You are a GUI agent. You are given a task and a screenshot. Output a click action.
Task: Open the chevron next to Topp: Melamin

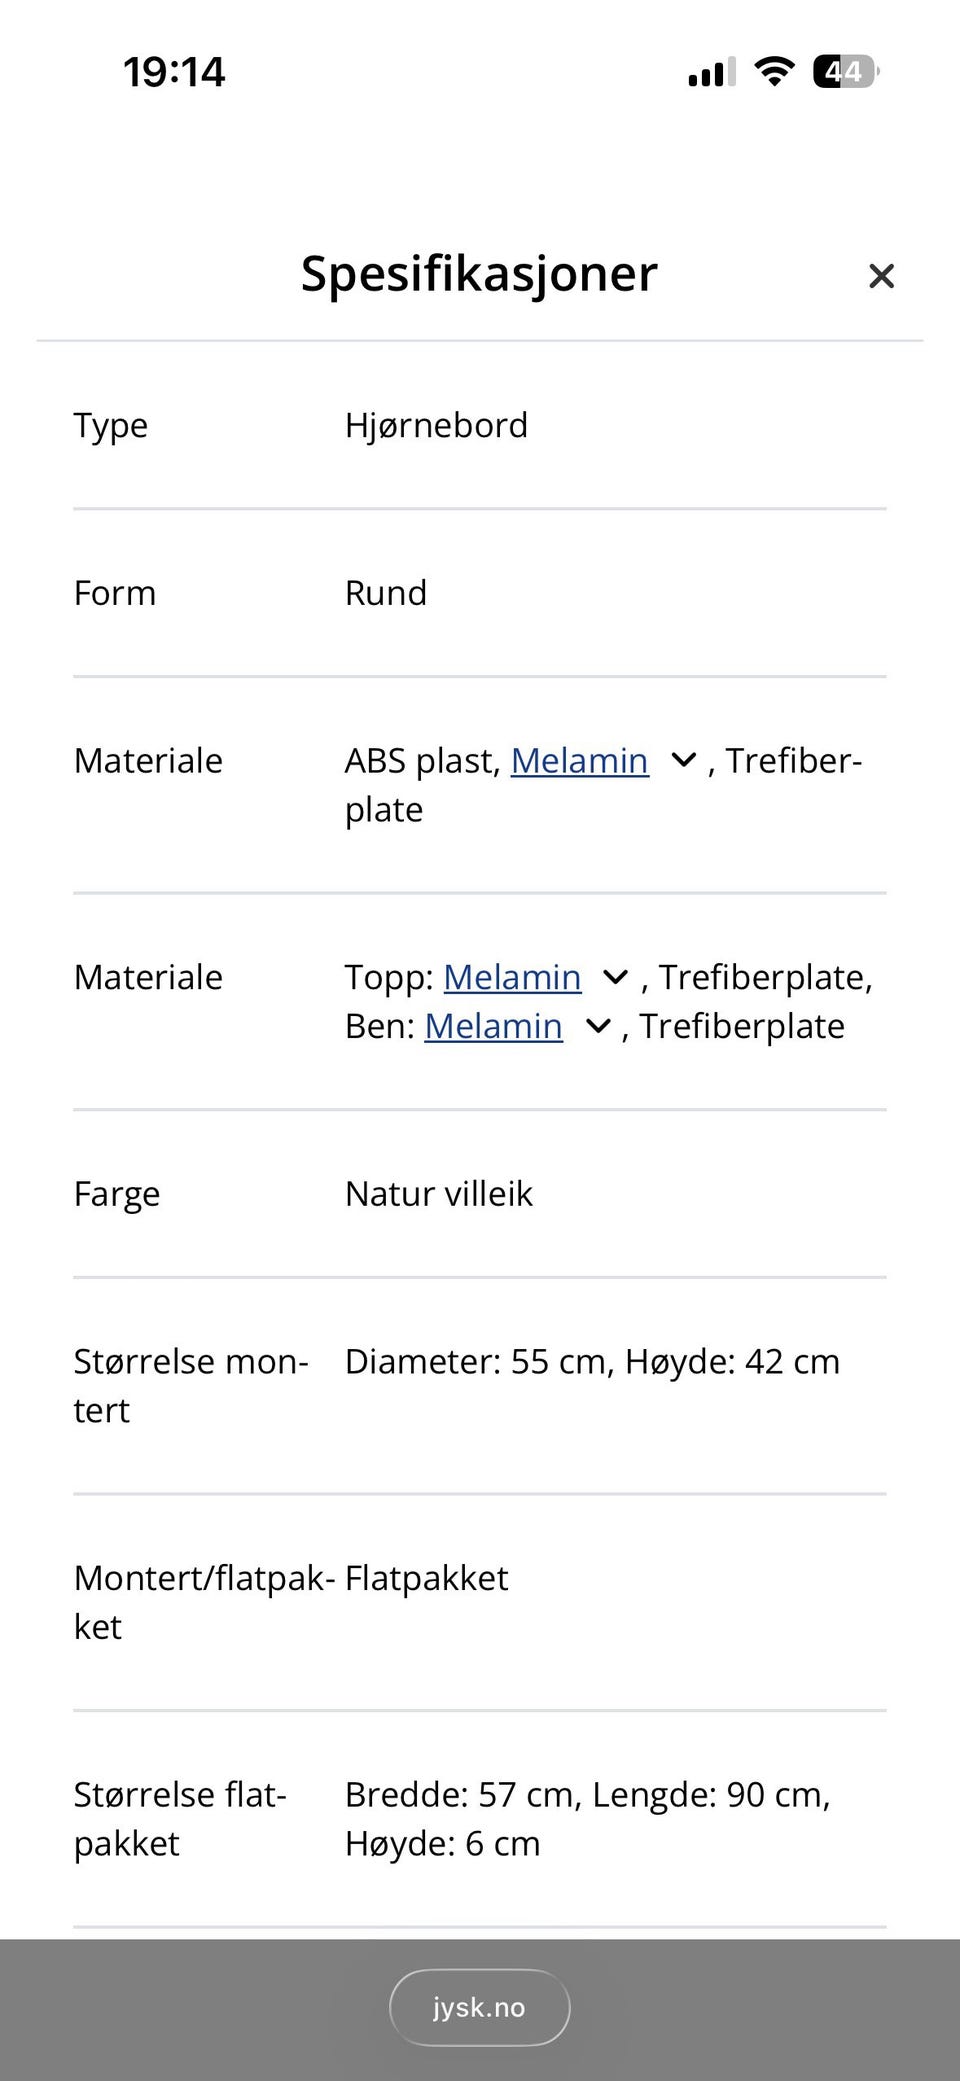click(615, 977)
